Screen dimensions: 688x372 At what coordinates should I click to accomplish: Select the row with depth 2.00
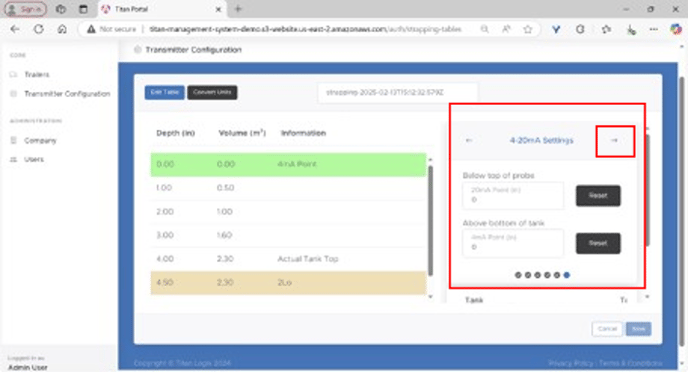click(x=288, y=211)
